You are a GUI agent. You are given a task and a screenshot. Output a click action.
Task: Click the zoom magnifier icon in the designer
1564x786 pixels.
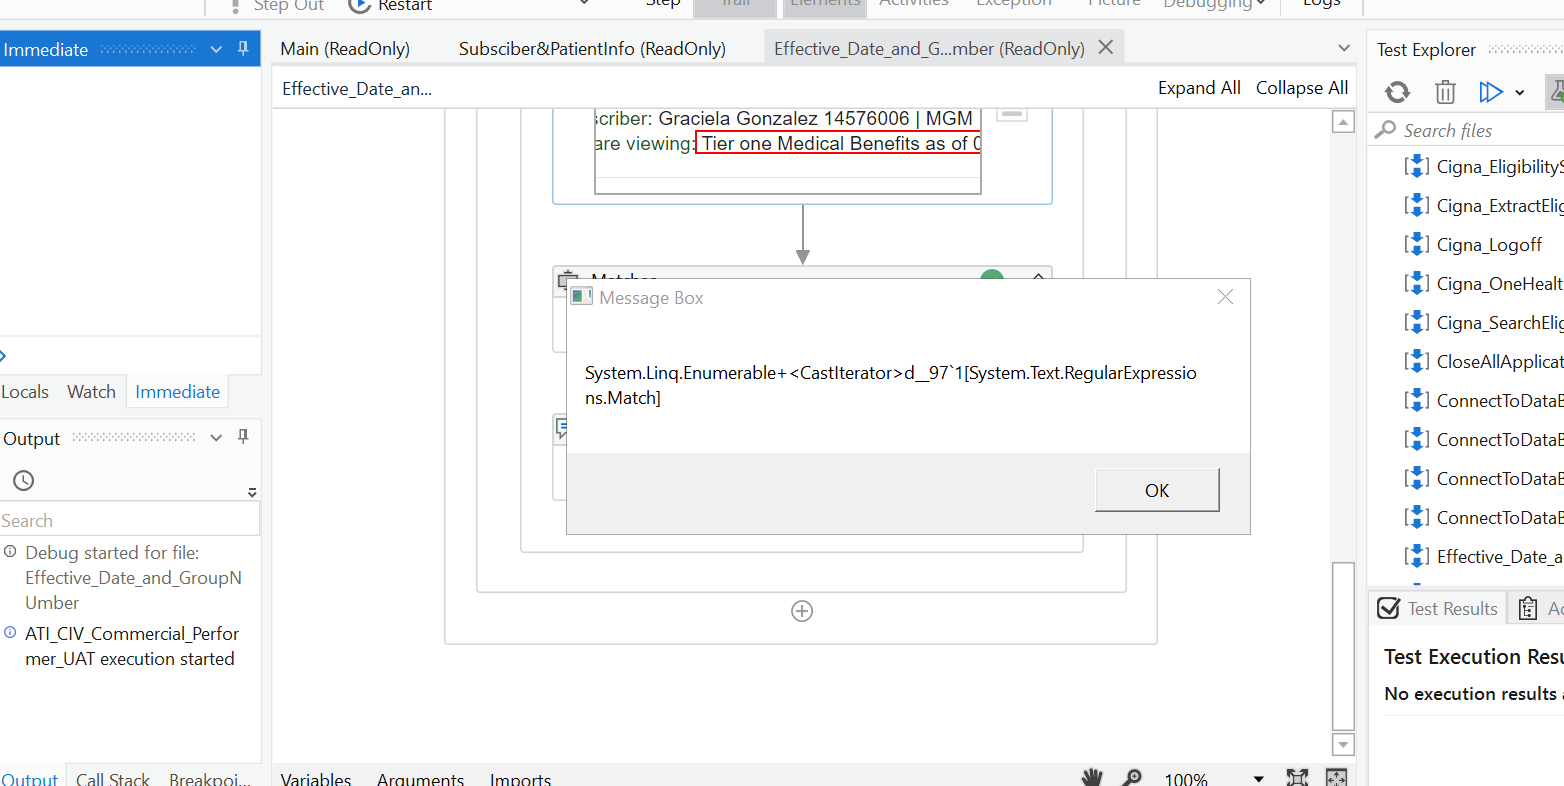1132,777
